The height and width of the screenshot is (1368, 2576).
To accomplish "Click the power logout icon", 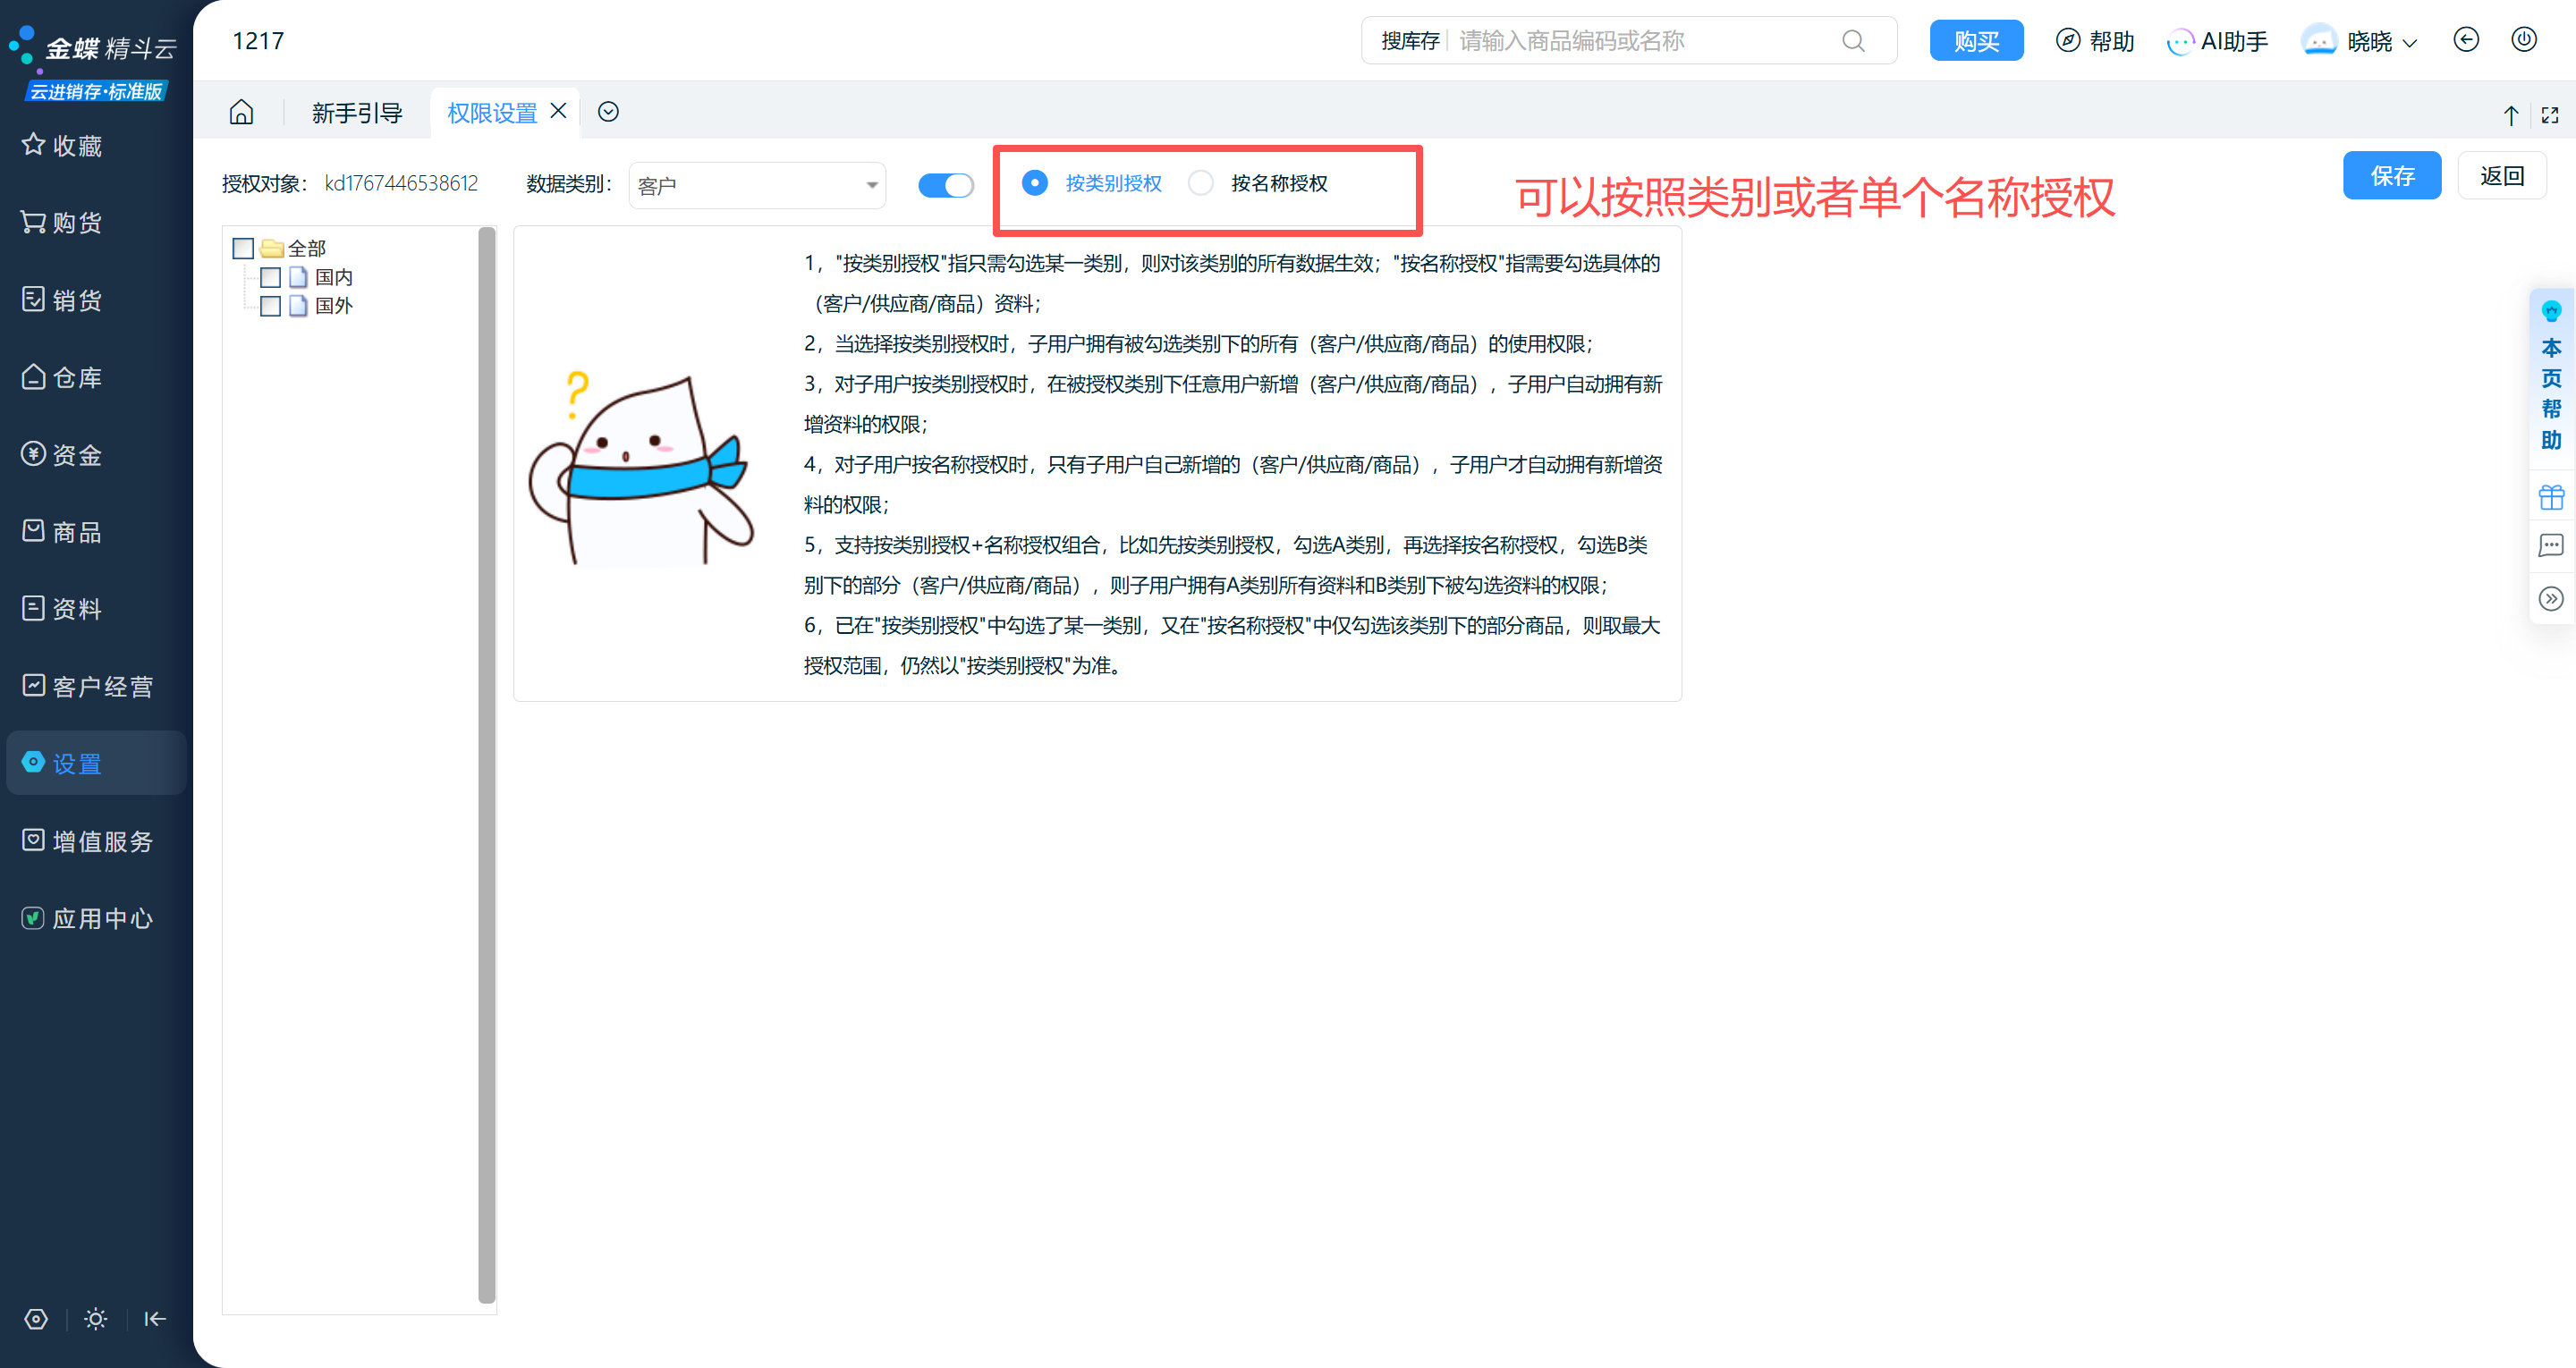I will point(2524,40).
